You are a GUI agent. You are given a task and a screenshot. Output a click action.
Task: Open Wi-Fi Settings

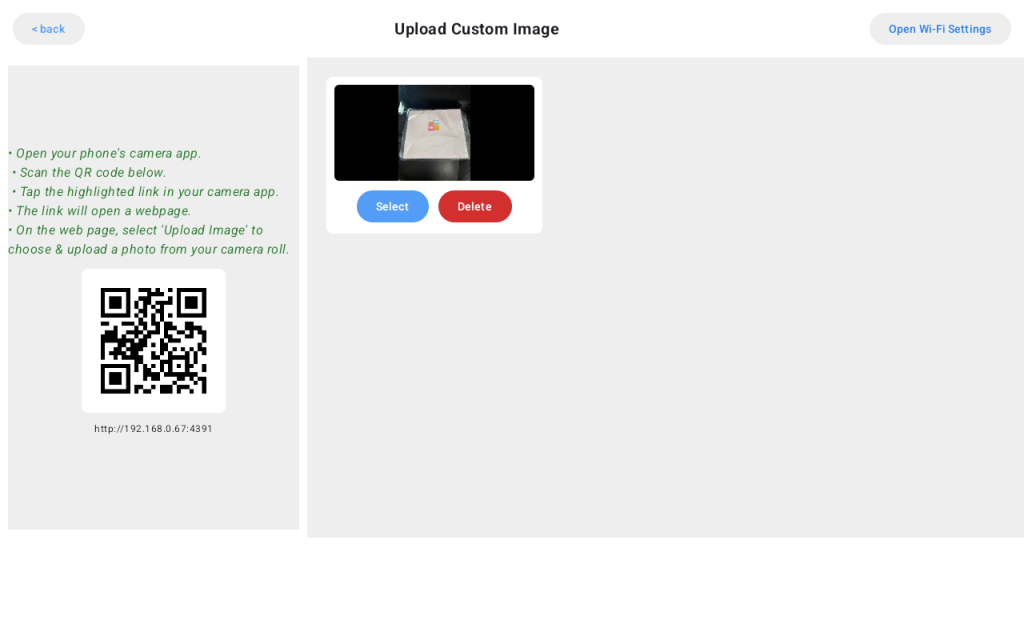coord(940,29)
